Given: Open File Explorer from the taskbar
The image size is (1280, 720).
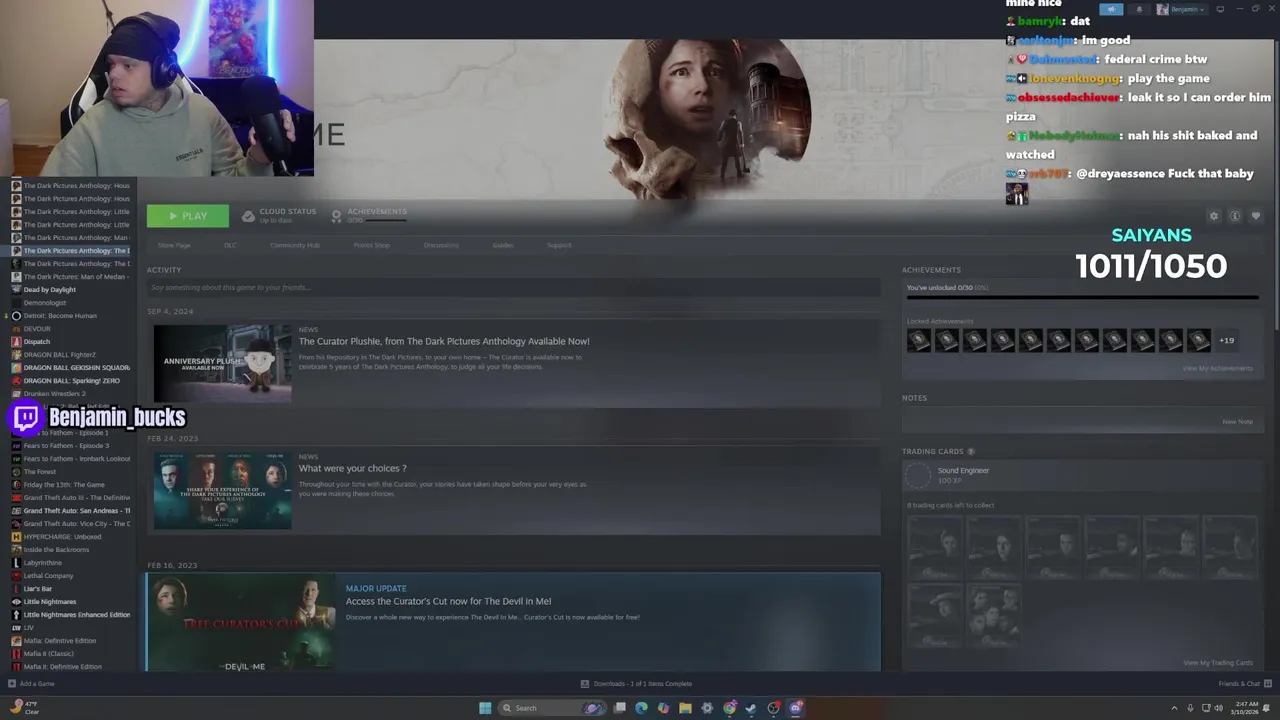Looking at the screenshot, I should (x=685, y=708).
